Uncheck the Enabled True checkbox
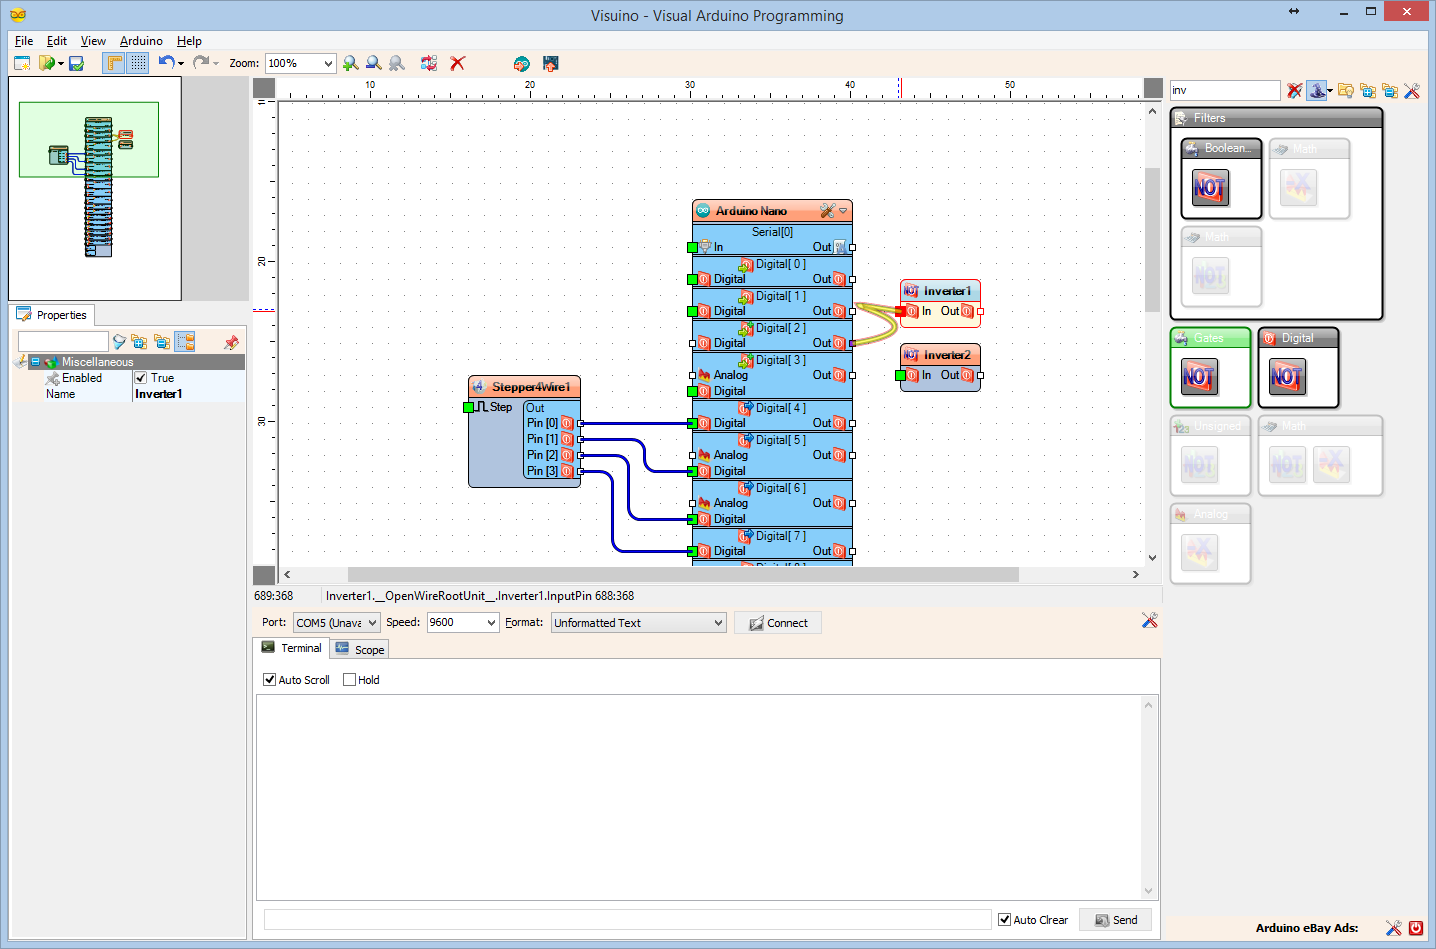This screenshot has width=1436, height=949. tap(141, 378)
